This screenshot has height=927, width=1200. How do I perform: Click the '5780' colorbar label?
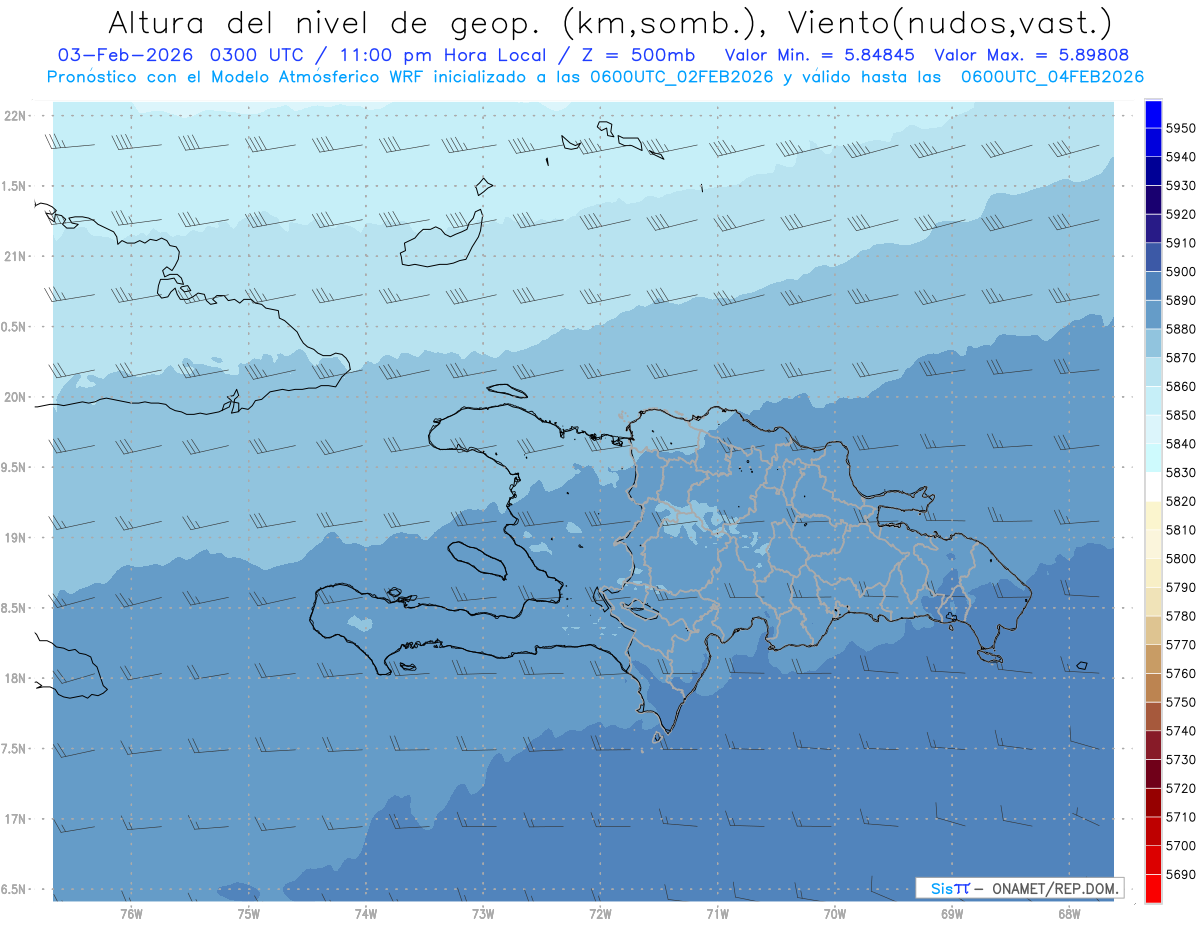[1180, 616]
